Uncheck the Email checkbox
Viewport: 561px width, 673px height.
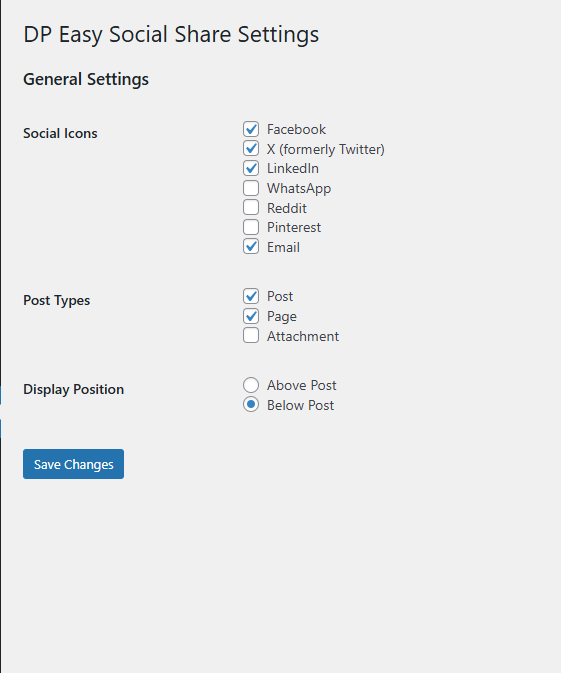[x=251, y=247]
